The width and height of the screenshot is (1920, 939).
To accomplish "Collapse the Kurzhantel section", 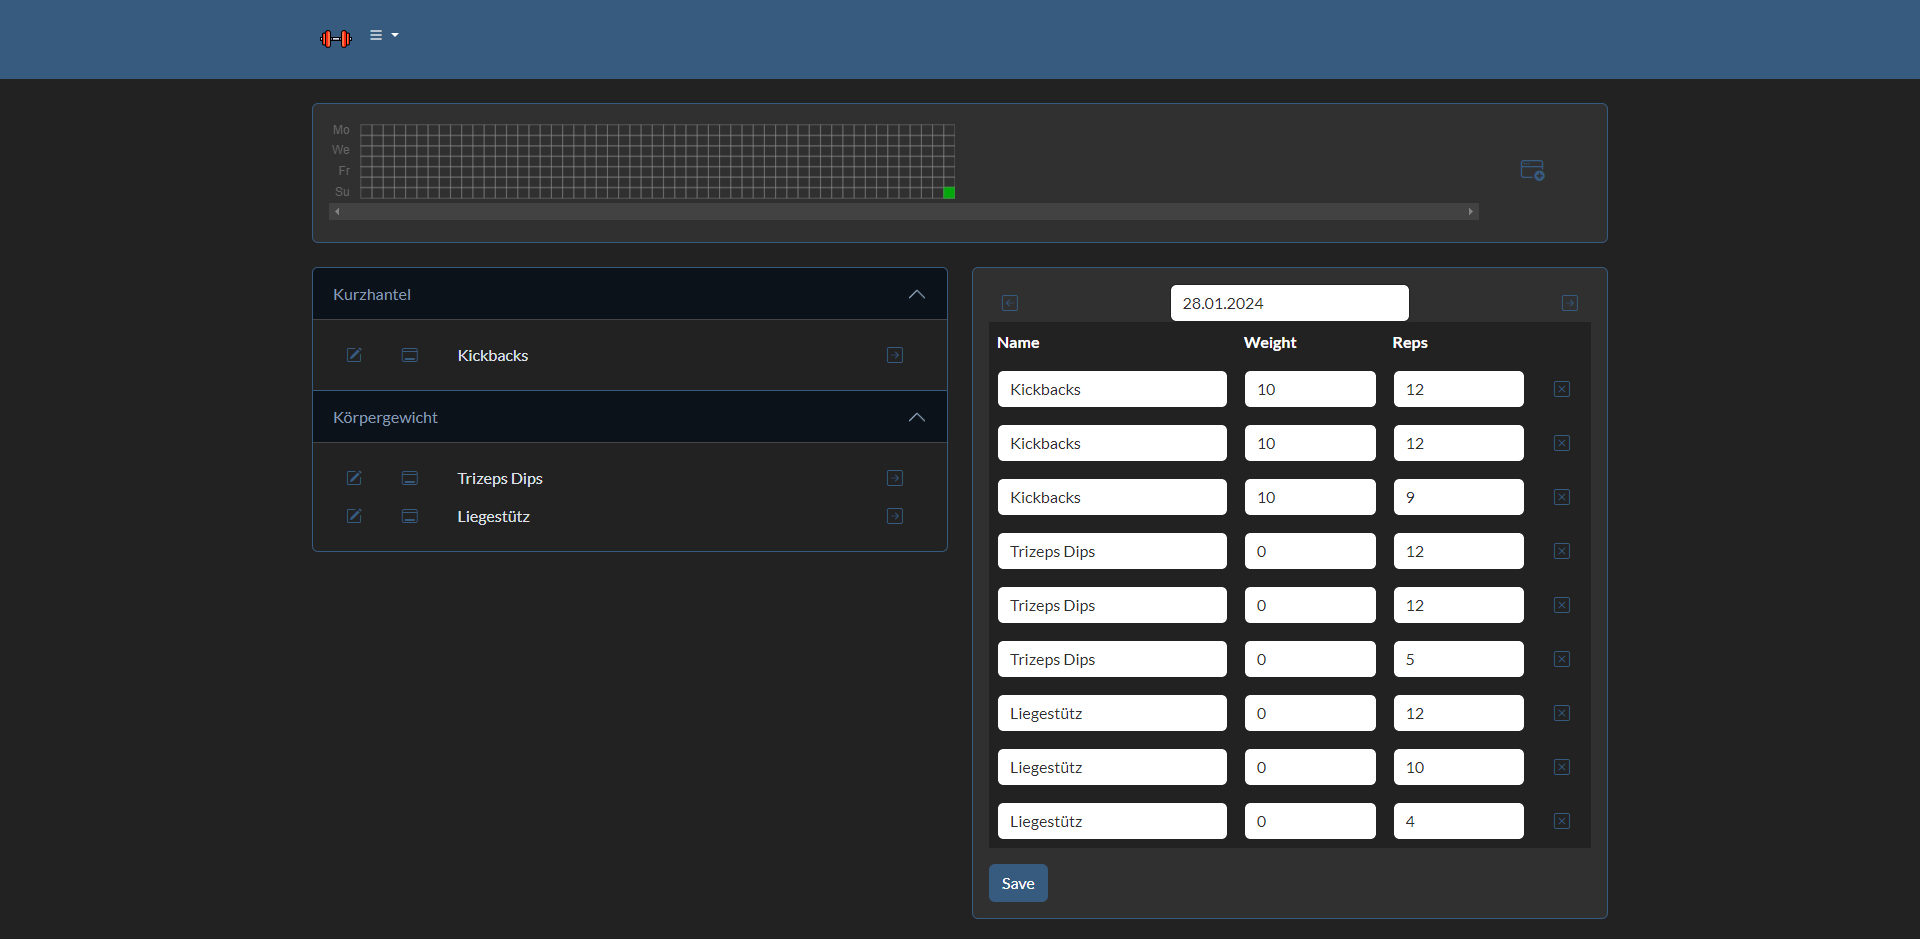I will (x=916, y=294).
